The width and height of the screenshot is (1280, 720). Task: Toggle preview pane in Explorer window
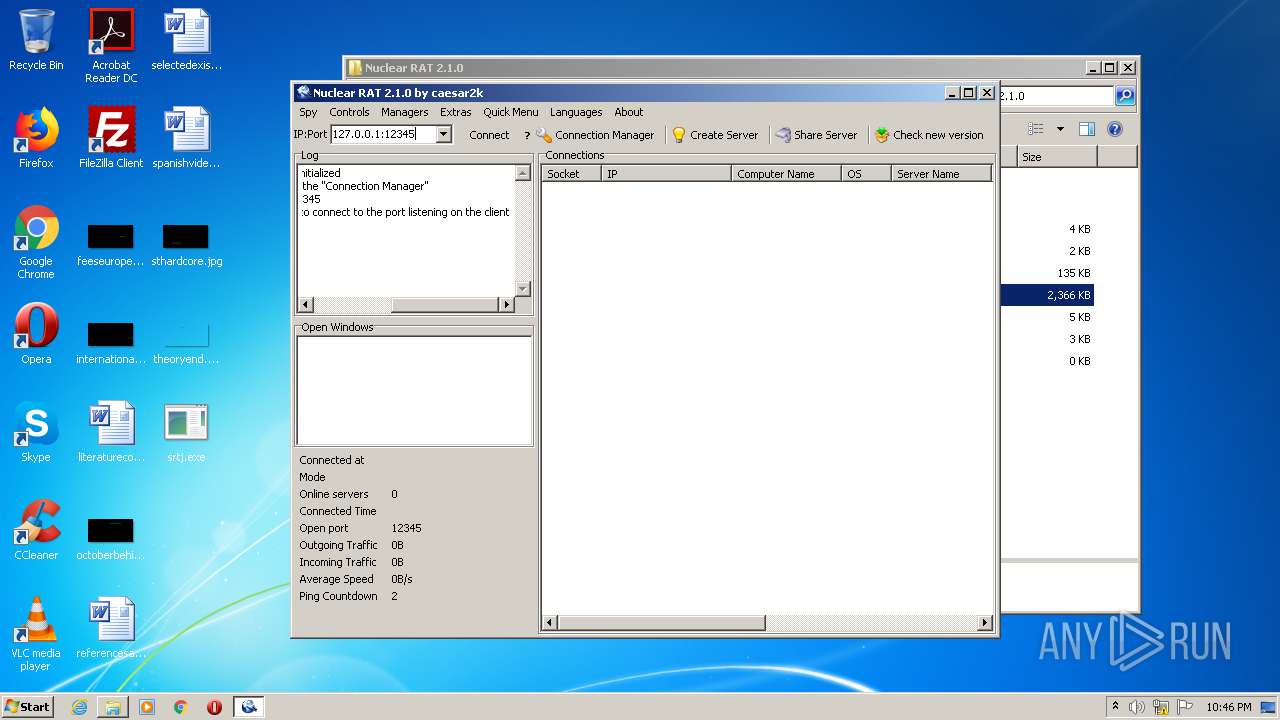point(1087,129)
